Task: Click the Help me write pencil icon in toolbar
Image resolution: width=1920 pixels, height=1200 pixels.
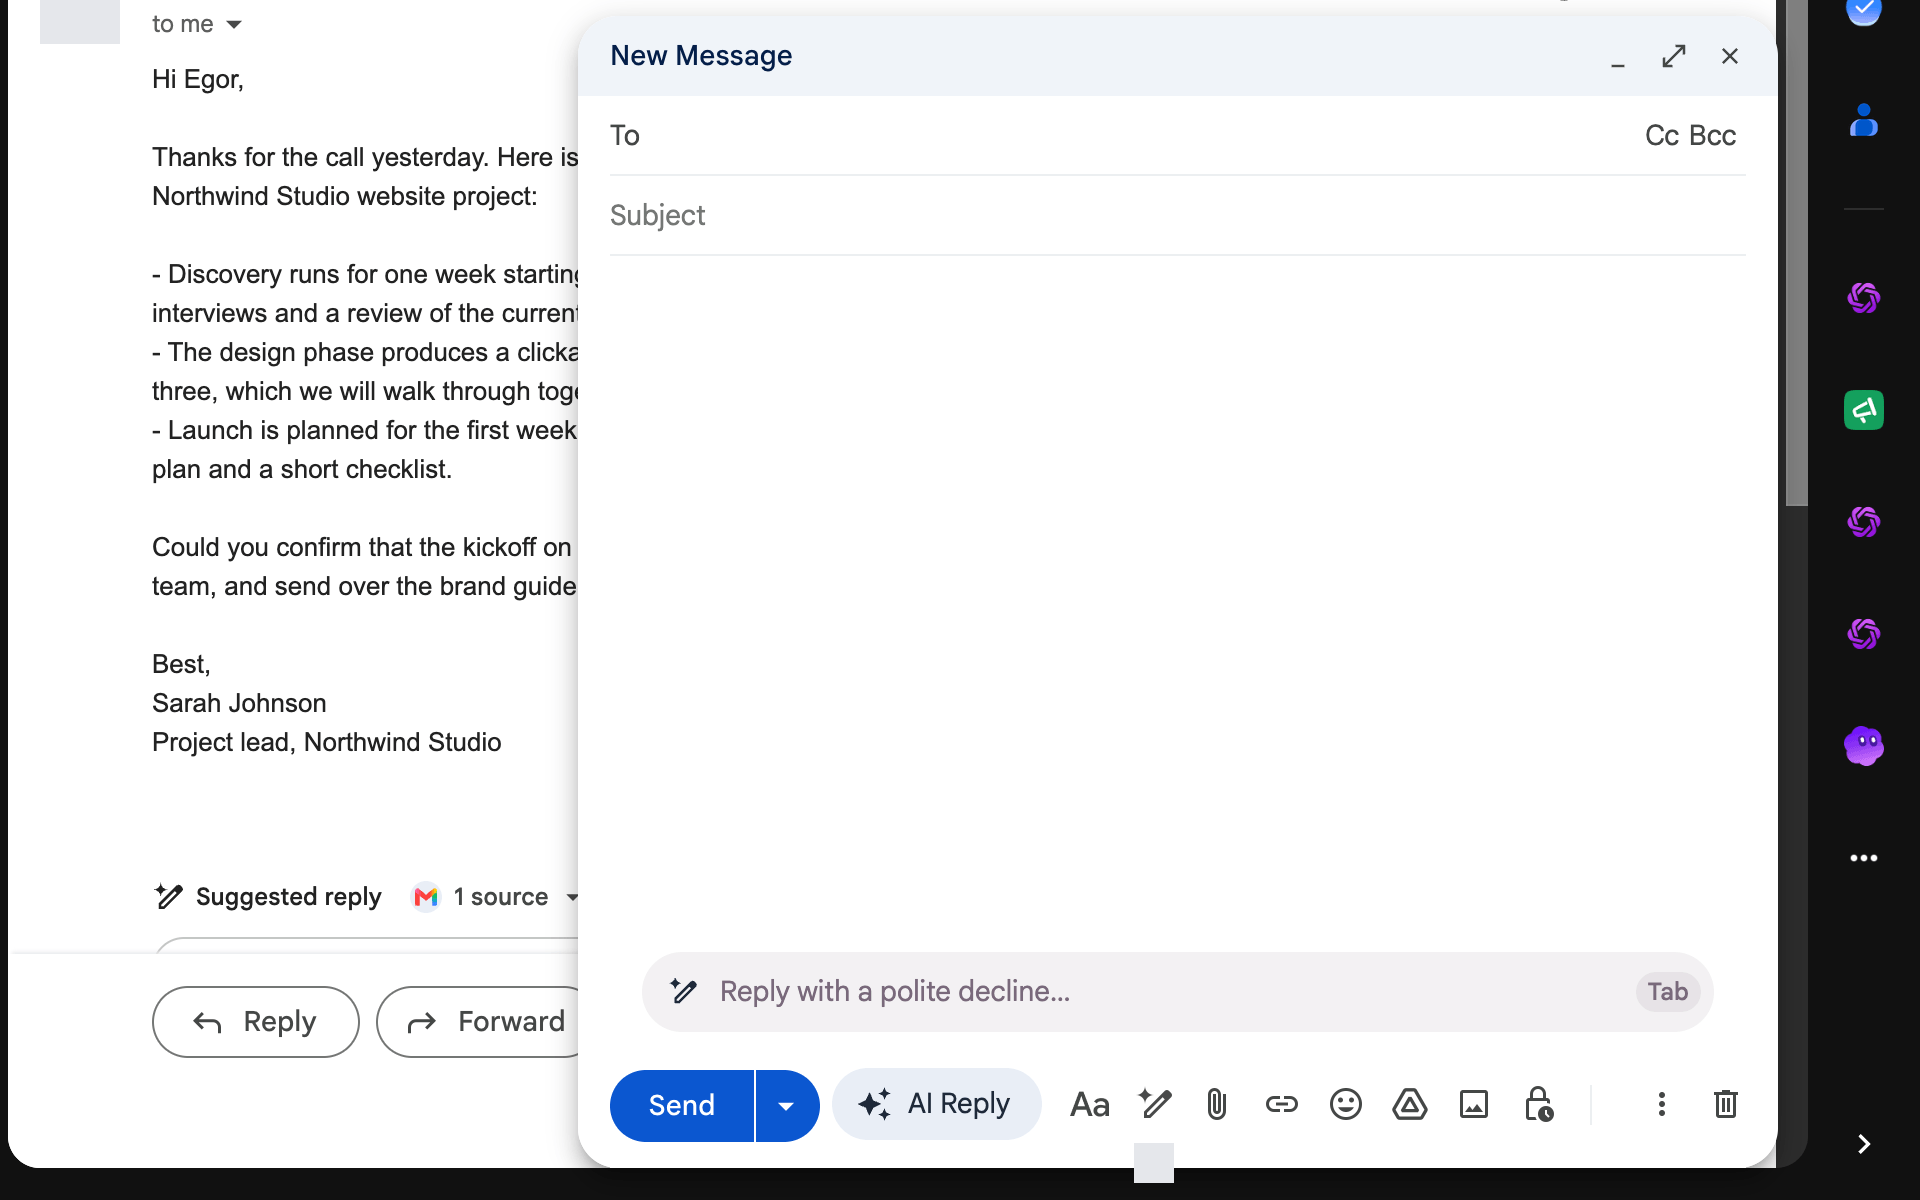Action: [x=1155, y=1104]
